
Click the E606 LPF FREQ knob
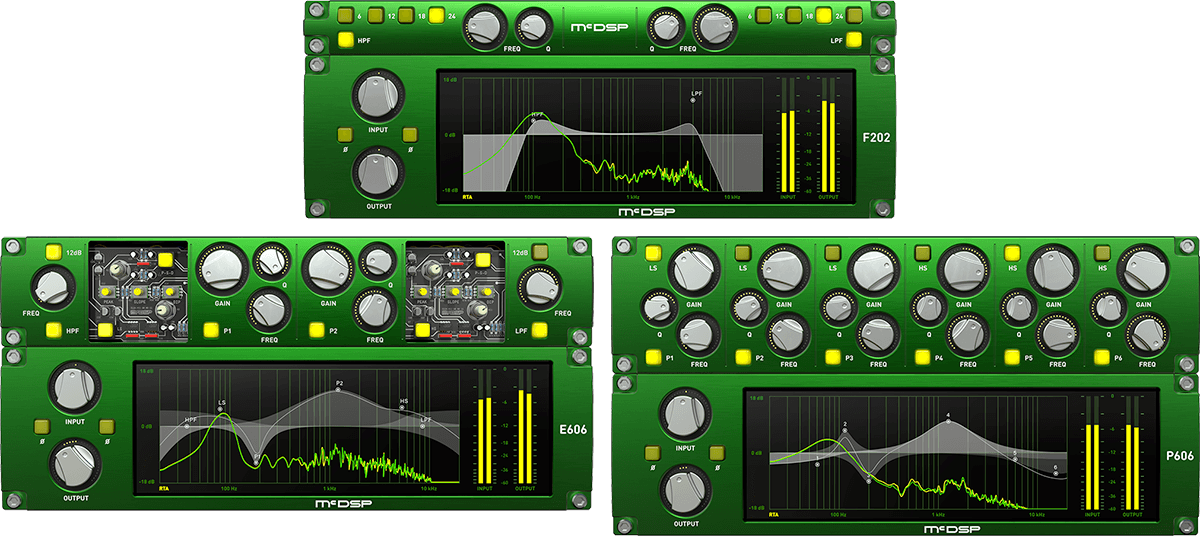point(543,287)
